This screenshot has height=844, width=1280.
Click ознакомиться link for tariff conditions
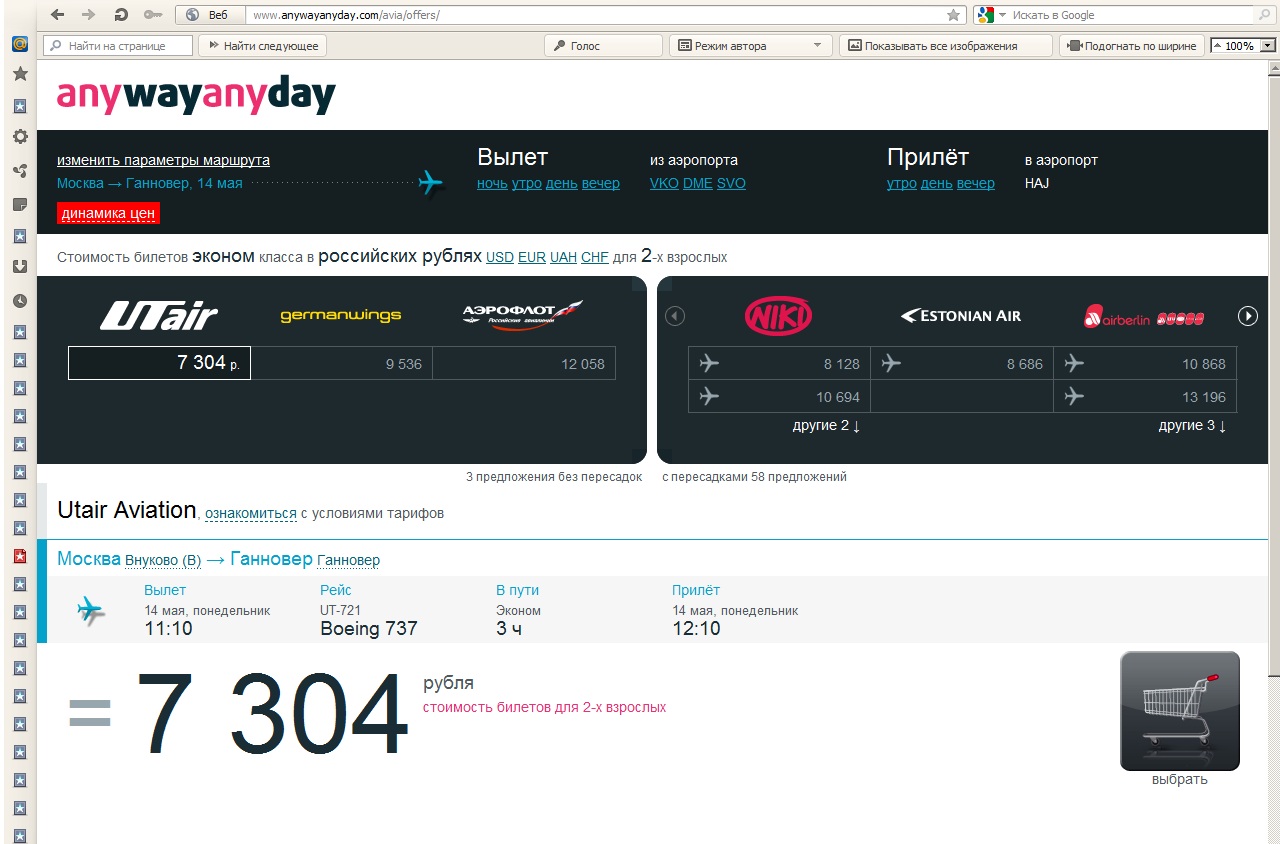(251, 514)
